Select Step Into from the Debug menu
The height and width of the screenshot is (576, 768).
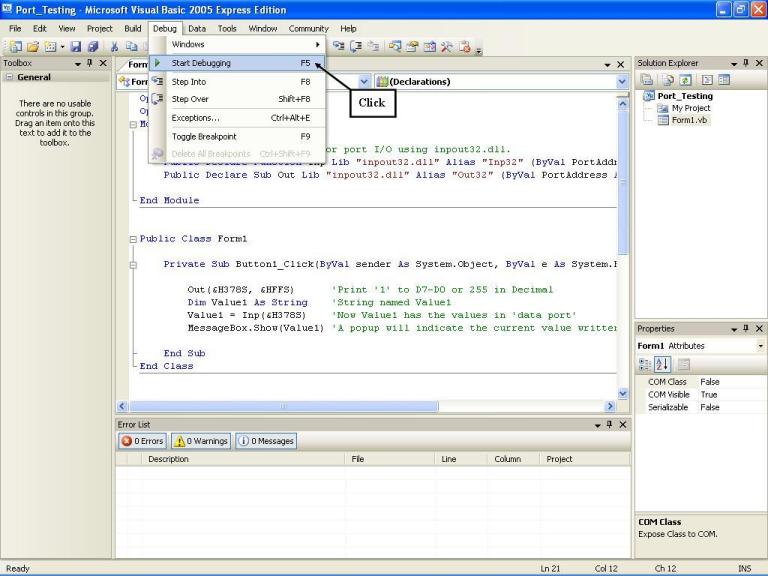pos(237,82)
